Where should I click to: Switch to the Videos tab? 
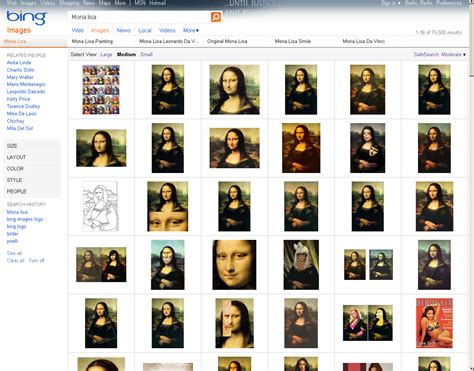167,30
